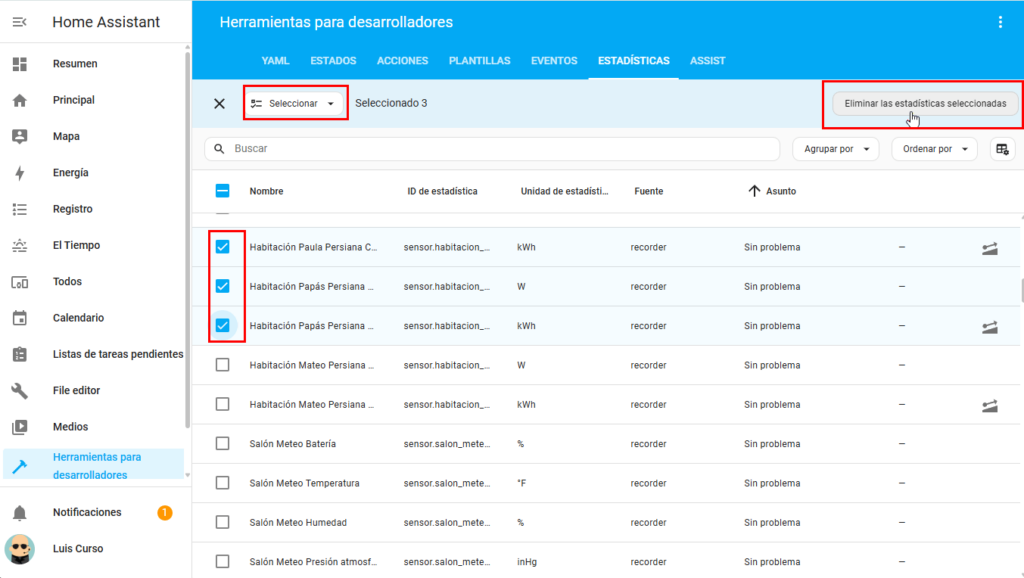Image resolution: width=1024 pixels, height=578 pixels.
Task: Click adjust sum icon for Habitación Paula row
Action: 989,248
